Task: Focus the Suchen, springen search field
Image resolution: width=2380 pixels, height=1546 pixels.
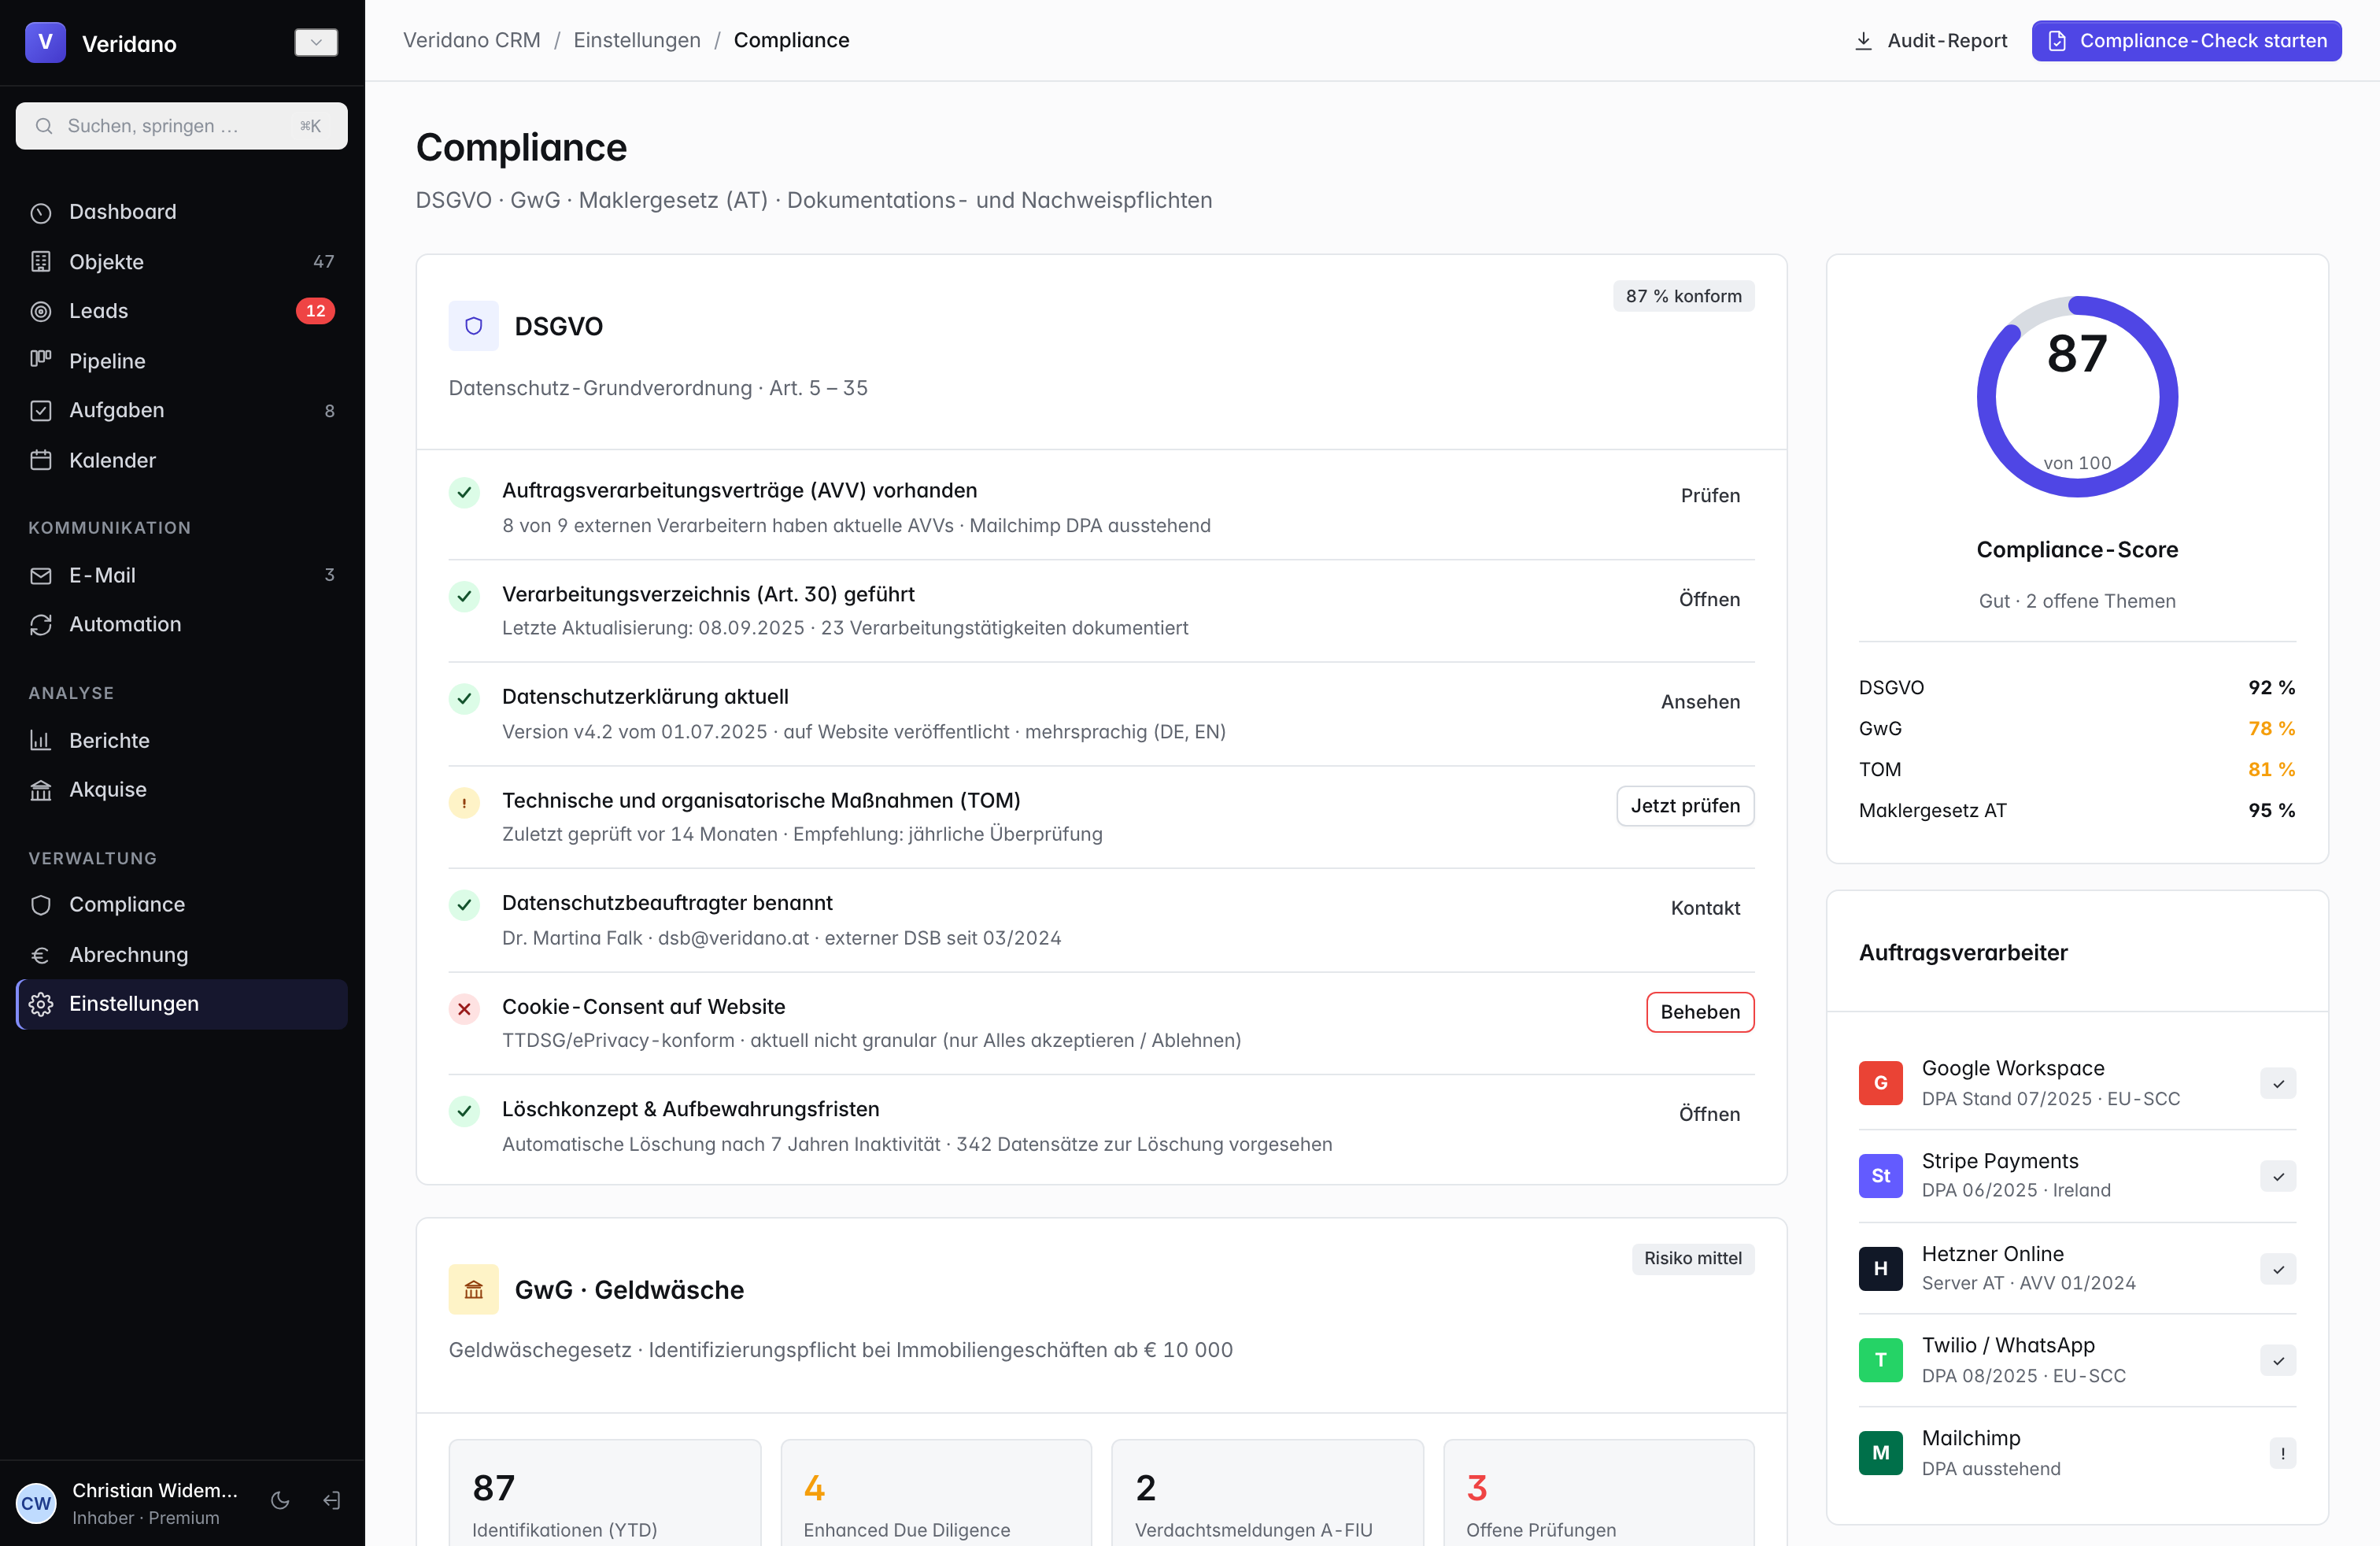Action: pyautogui.click(x=181, y=126)
